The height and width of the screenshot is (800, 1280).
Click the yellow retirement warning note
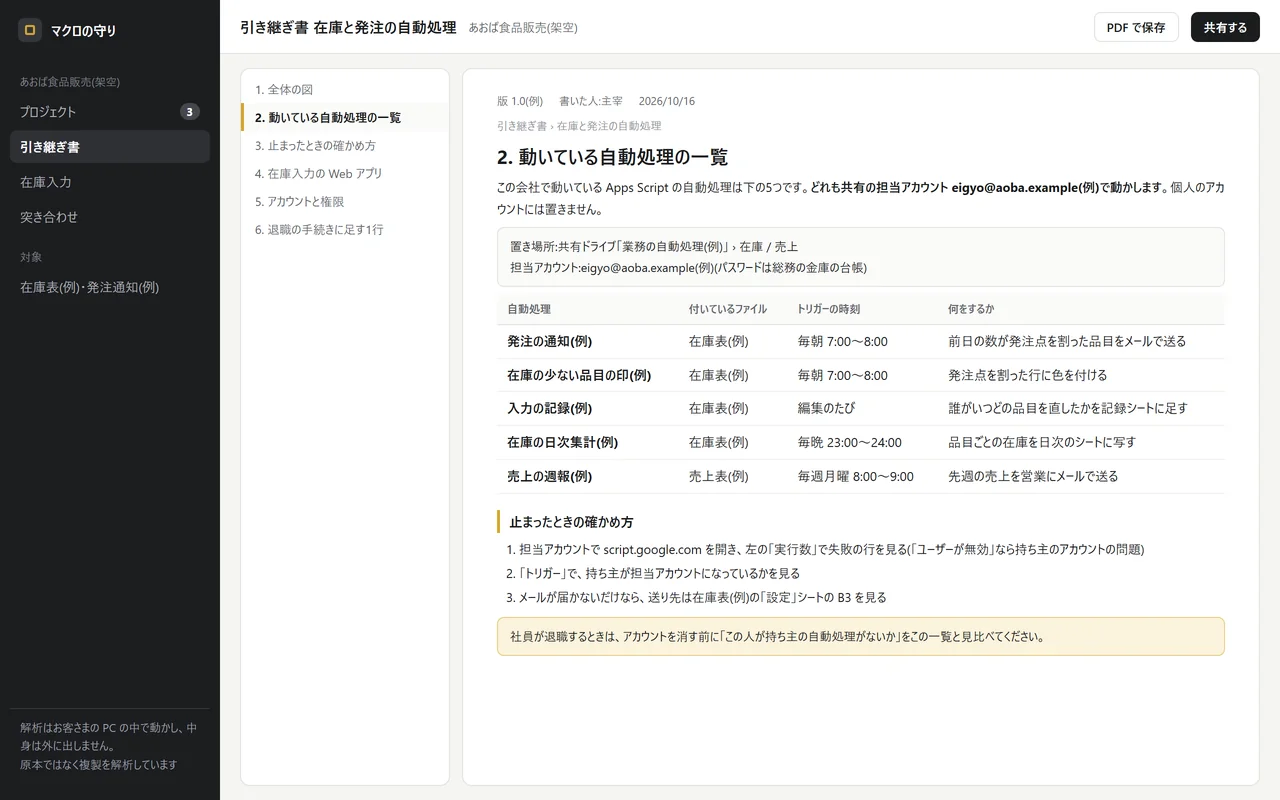coord(861,636)
